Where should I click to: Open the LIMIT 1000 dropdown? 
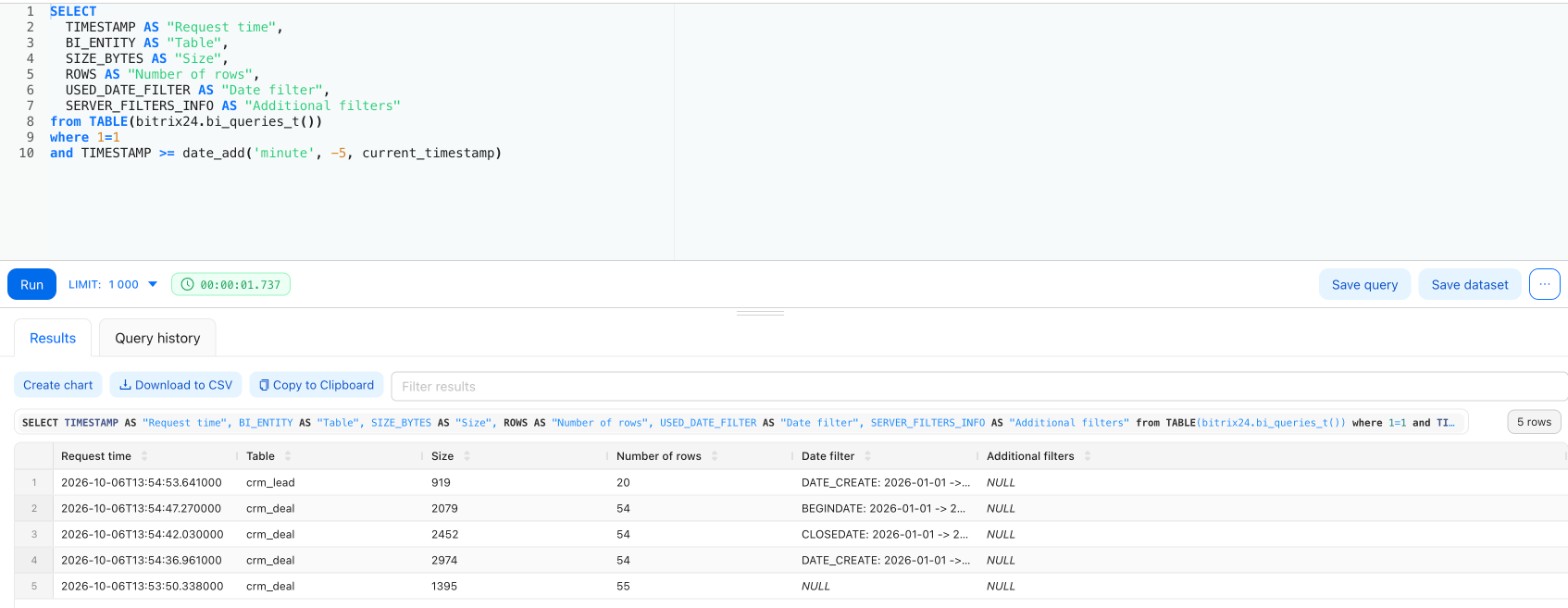tap(113, 284)
